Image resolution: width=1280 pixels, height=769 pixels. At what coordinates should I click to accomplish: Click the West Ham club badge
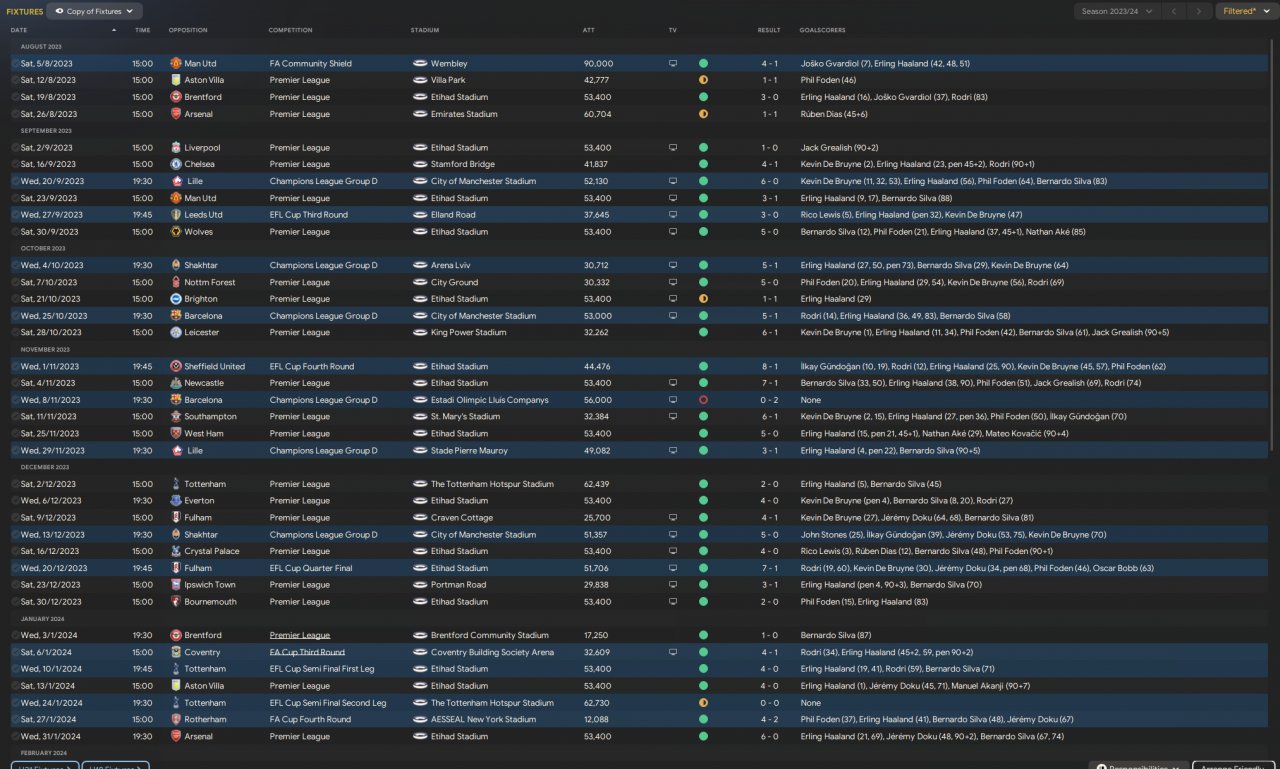tap(176, 434)
